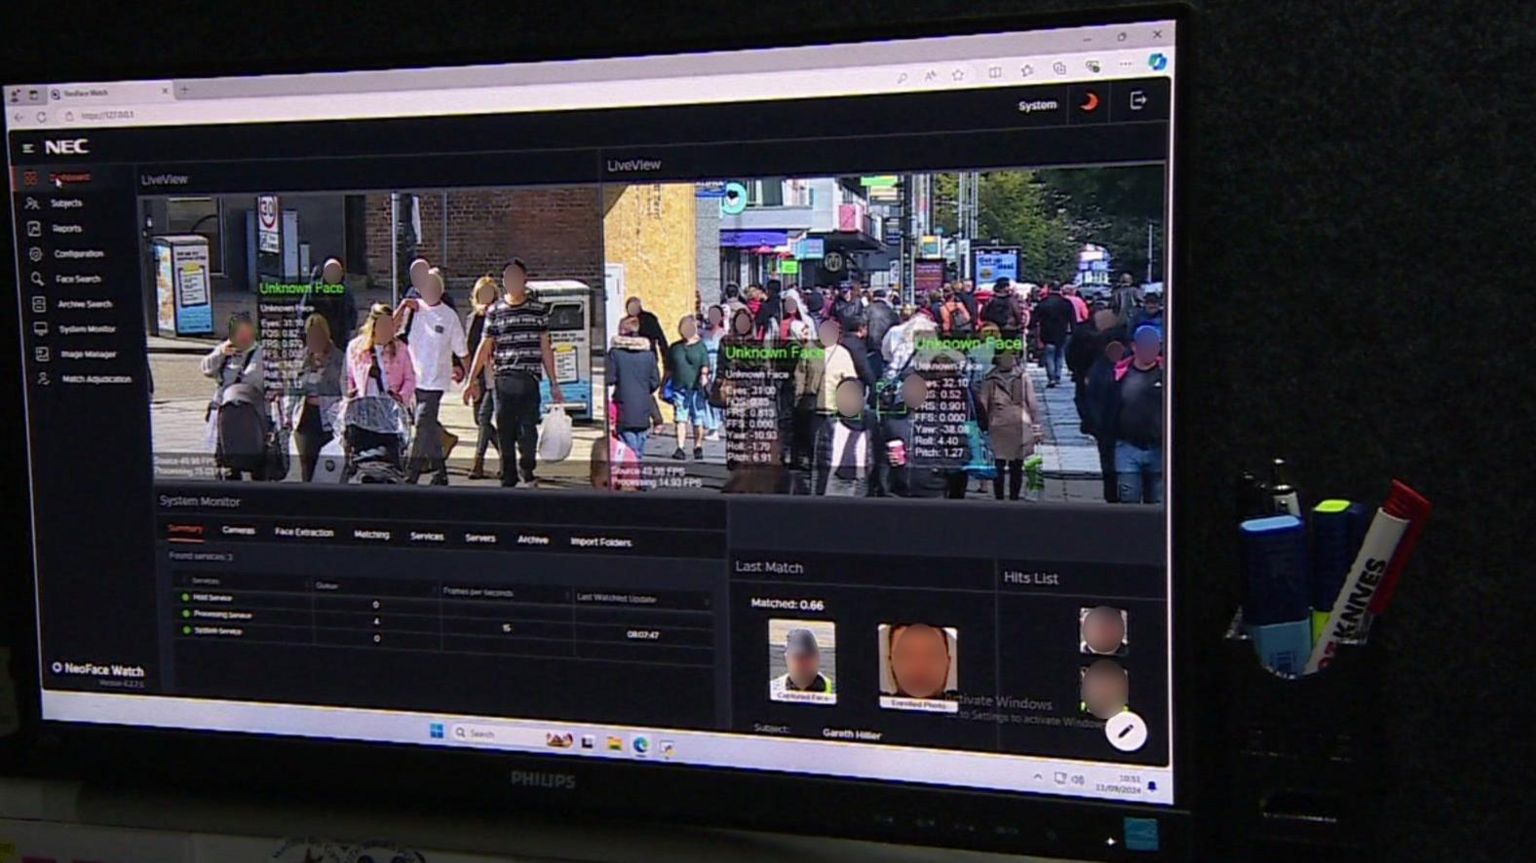The image size is (1536, 863).
Task: Add page to favorites with star icon
Action: click(958, 75)
